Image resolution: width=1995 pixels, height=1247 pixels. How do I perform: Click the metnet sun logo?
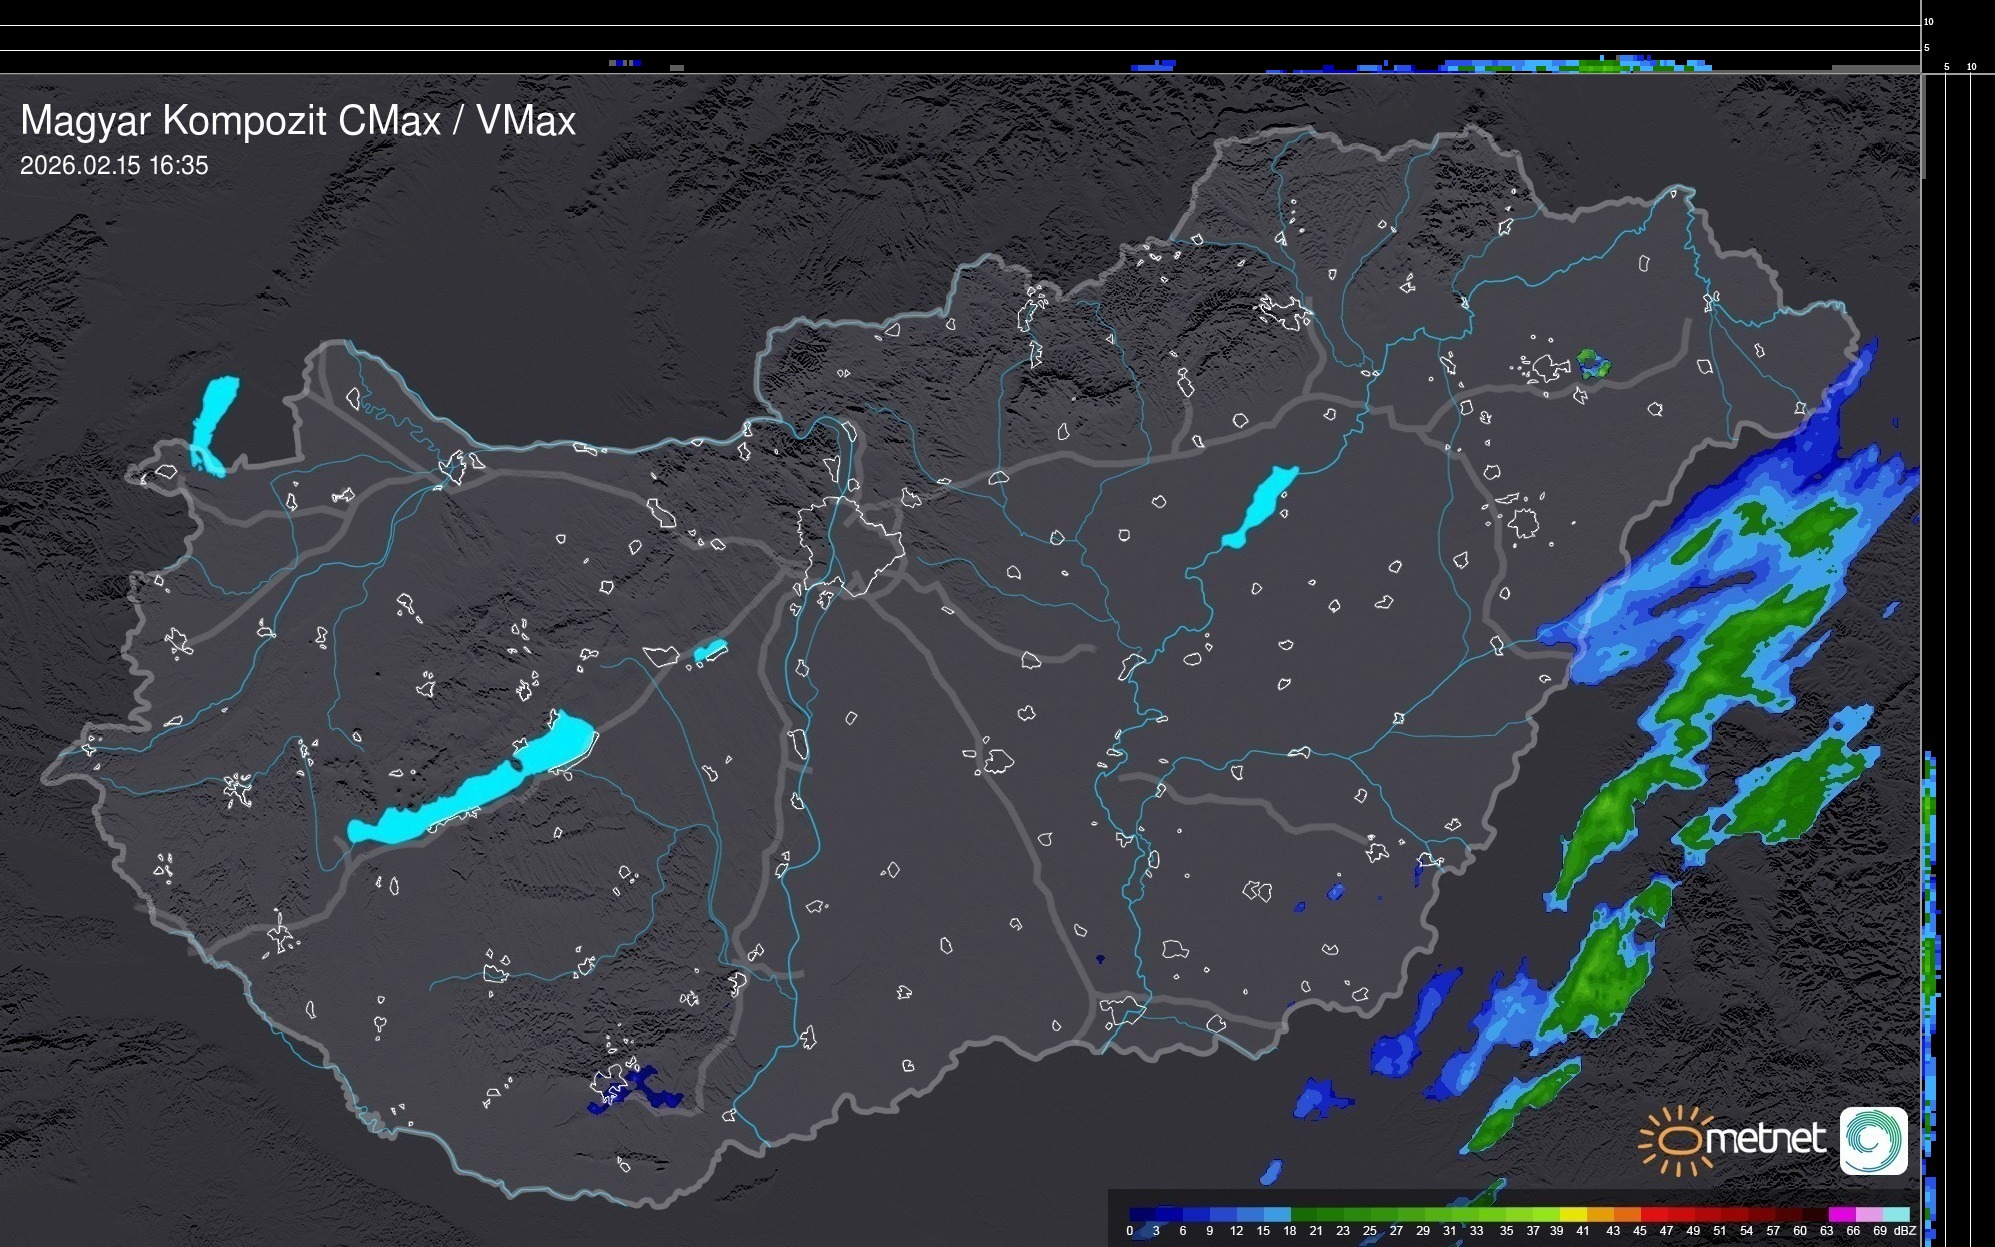click(1676, 1140)
